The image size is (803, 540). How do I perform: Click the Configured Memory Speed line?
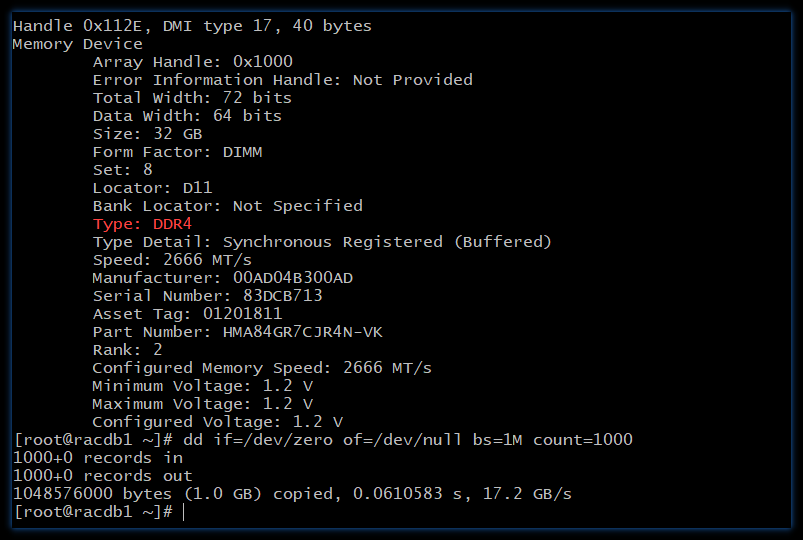[x=261, y=368]
